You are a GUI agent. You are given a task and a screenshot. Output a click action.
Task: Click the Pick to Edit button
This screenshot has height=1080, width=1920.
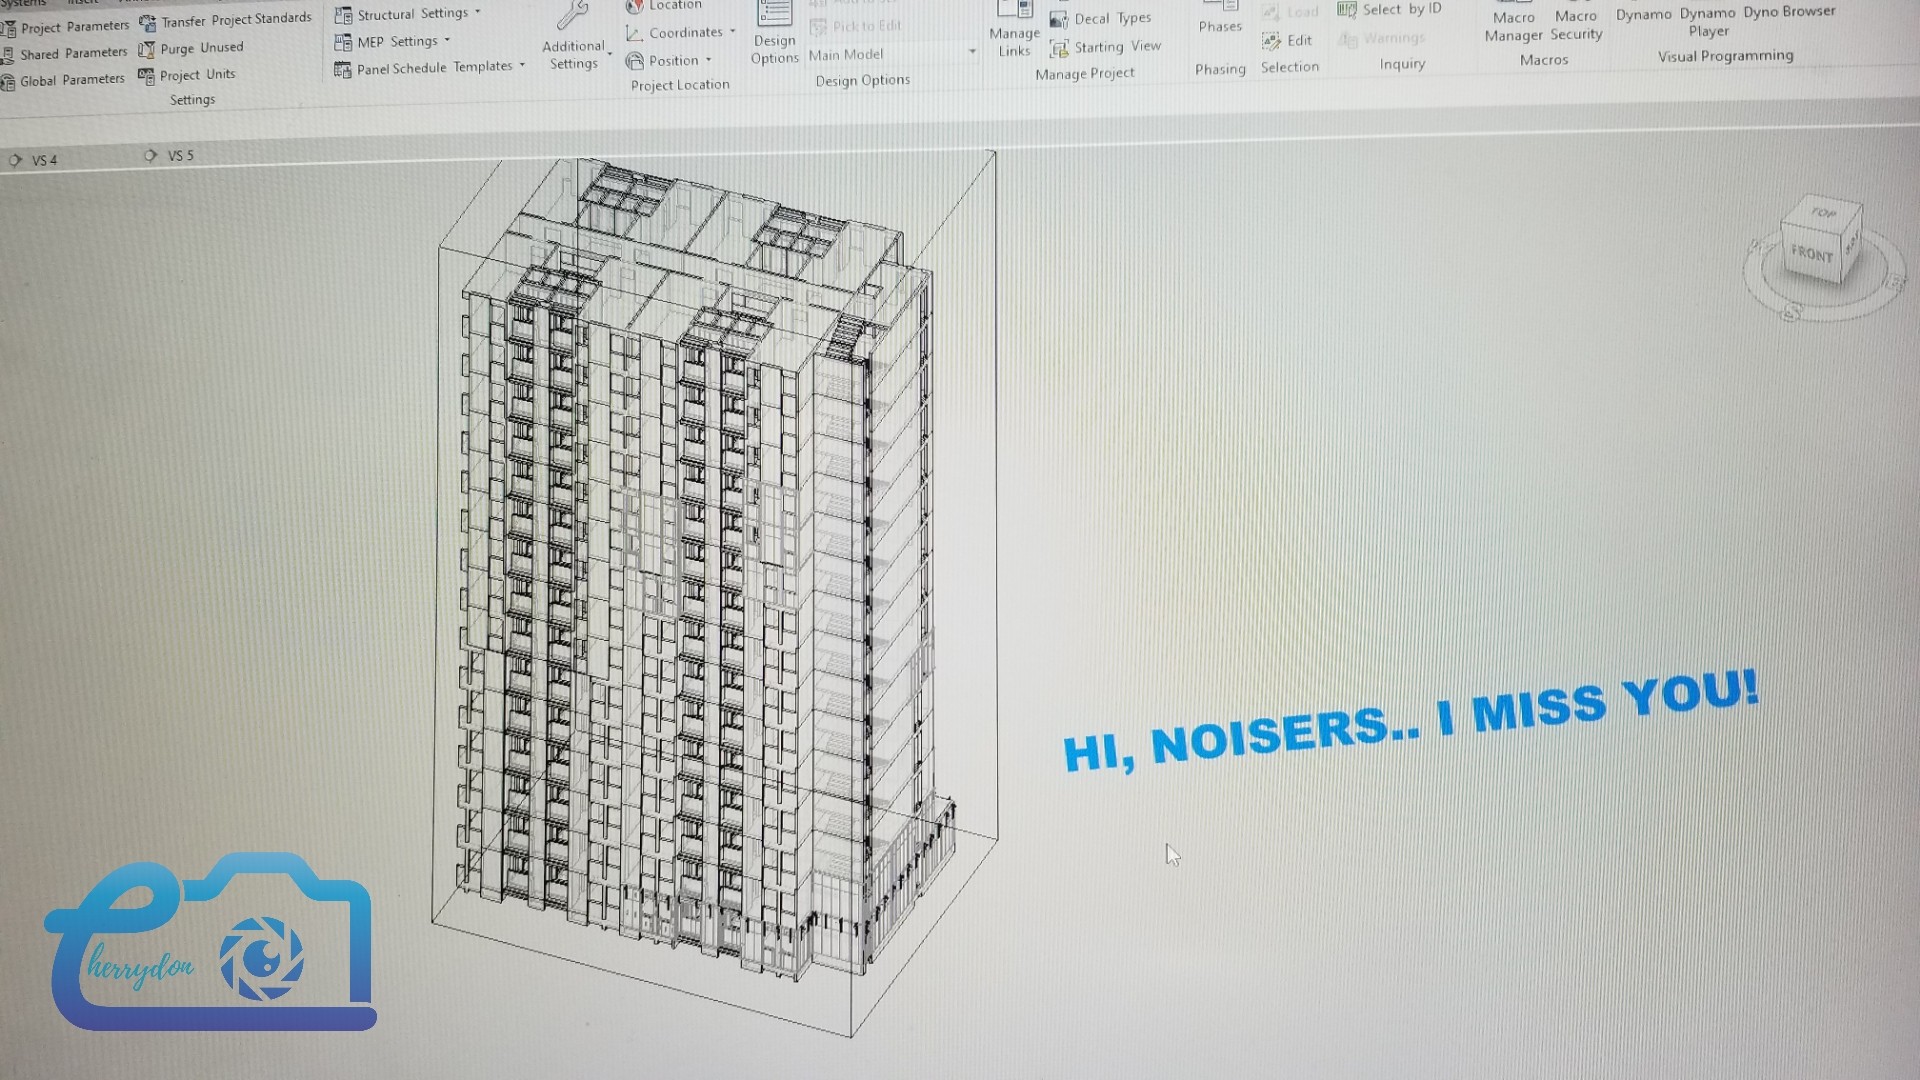(x=856, y=26)
